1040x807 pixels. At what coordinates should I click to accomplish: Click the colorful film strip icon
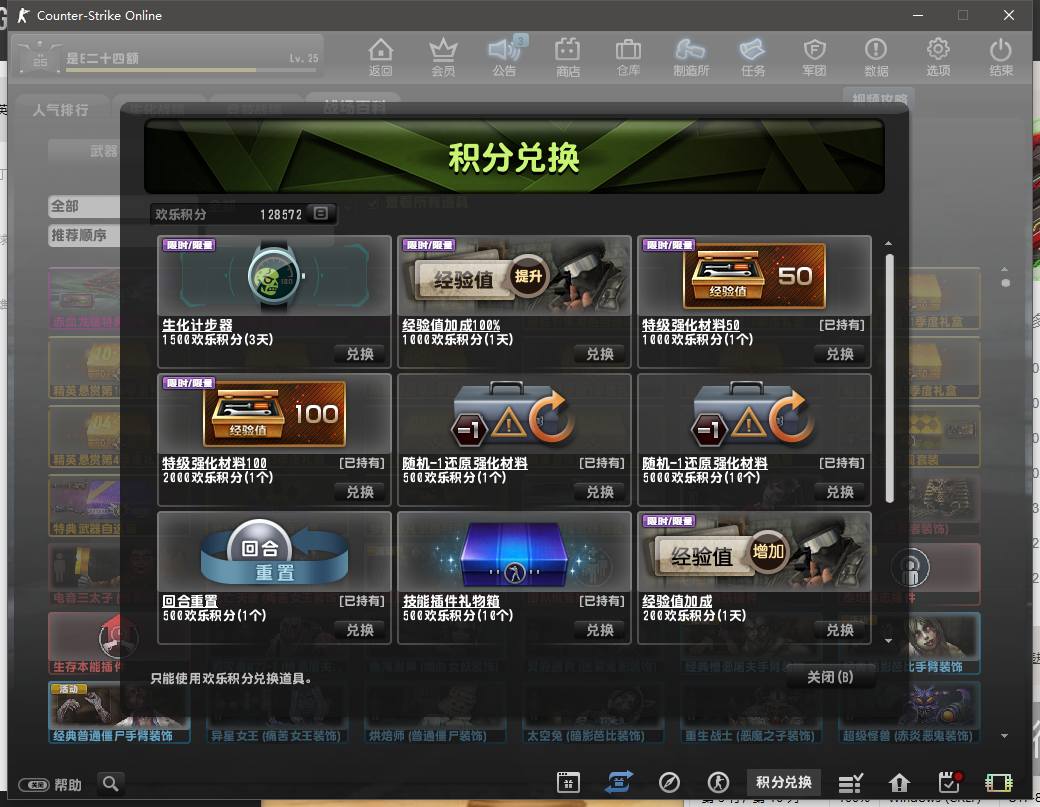(999, 783)
